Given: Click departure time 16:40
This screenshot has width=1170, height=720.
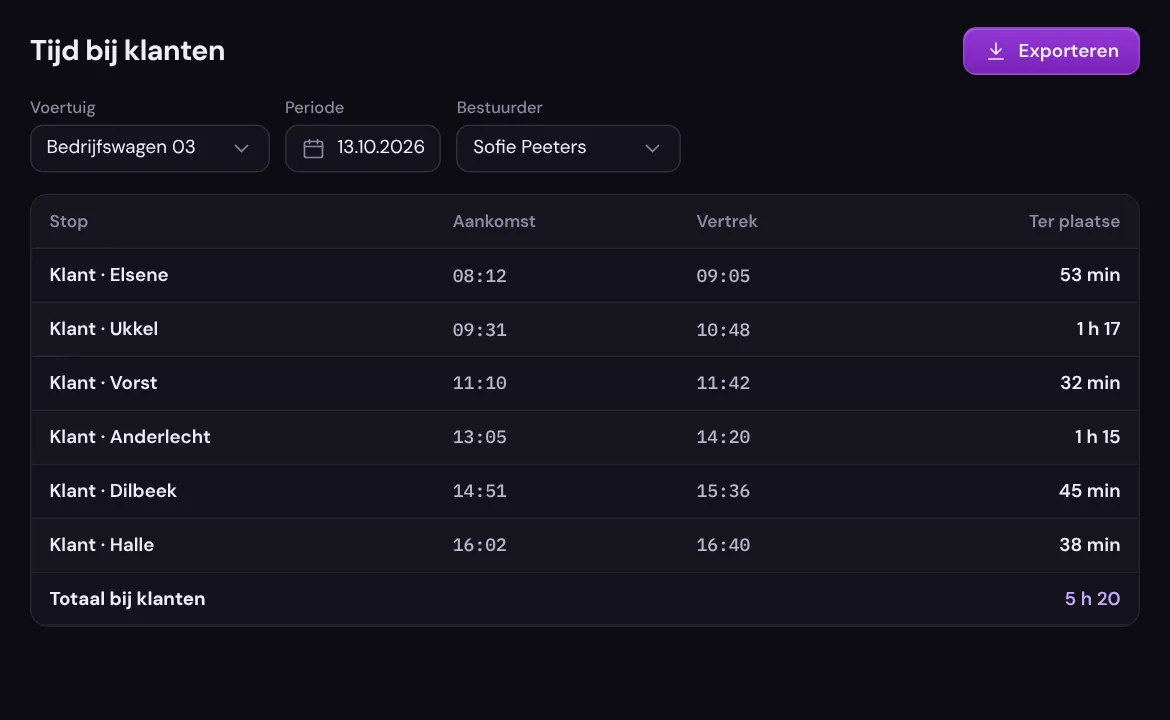Looking at the screenshot, I should 723,545.
